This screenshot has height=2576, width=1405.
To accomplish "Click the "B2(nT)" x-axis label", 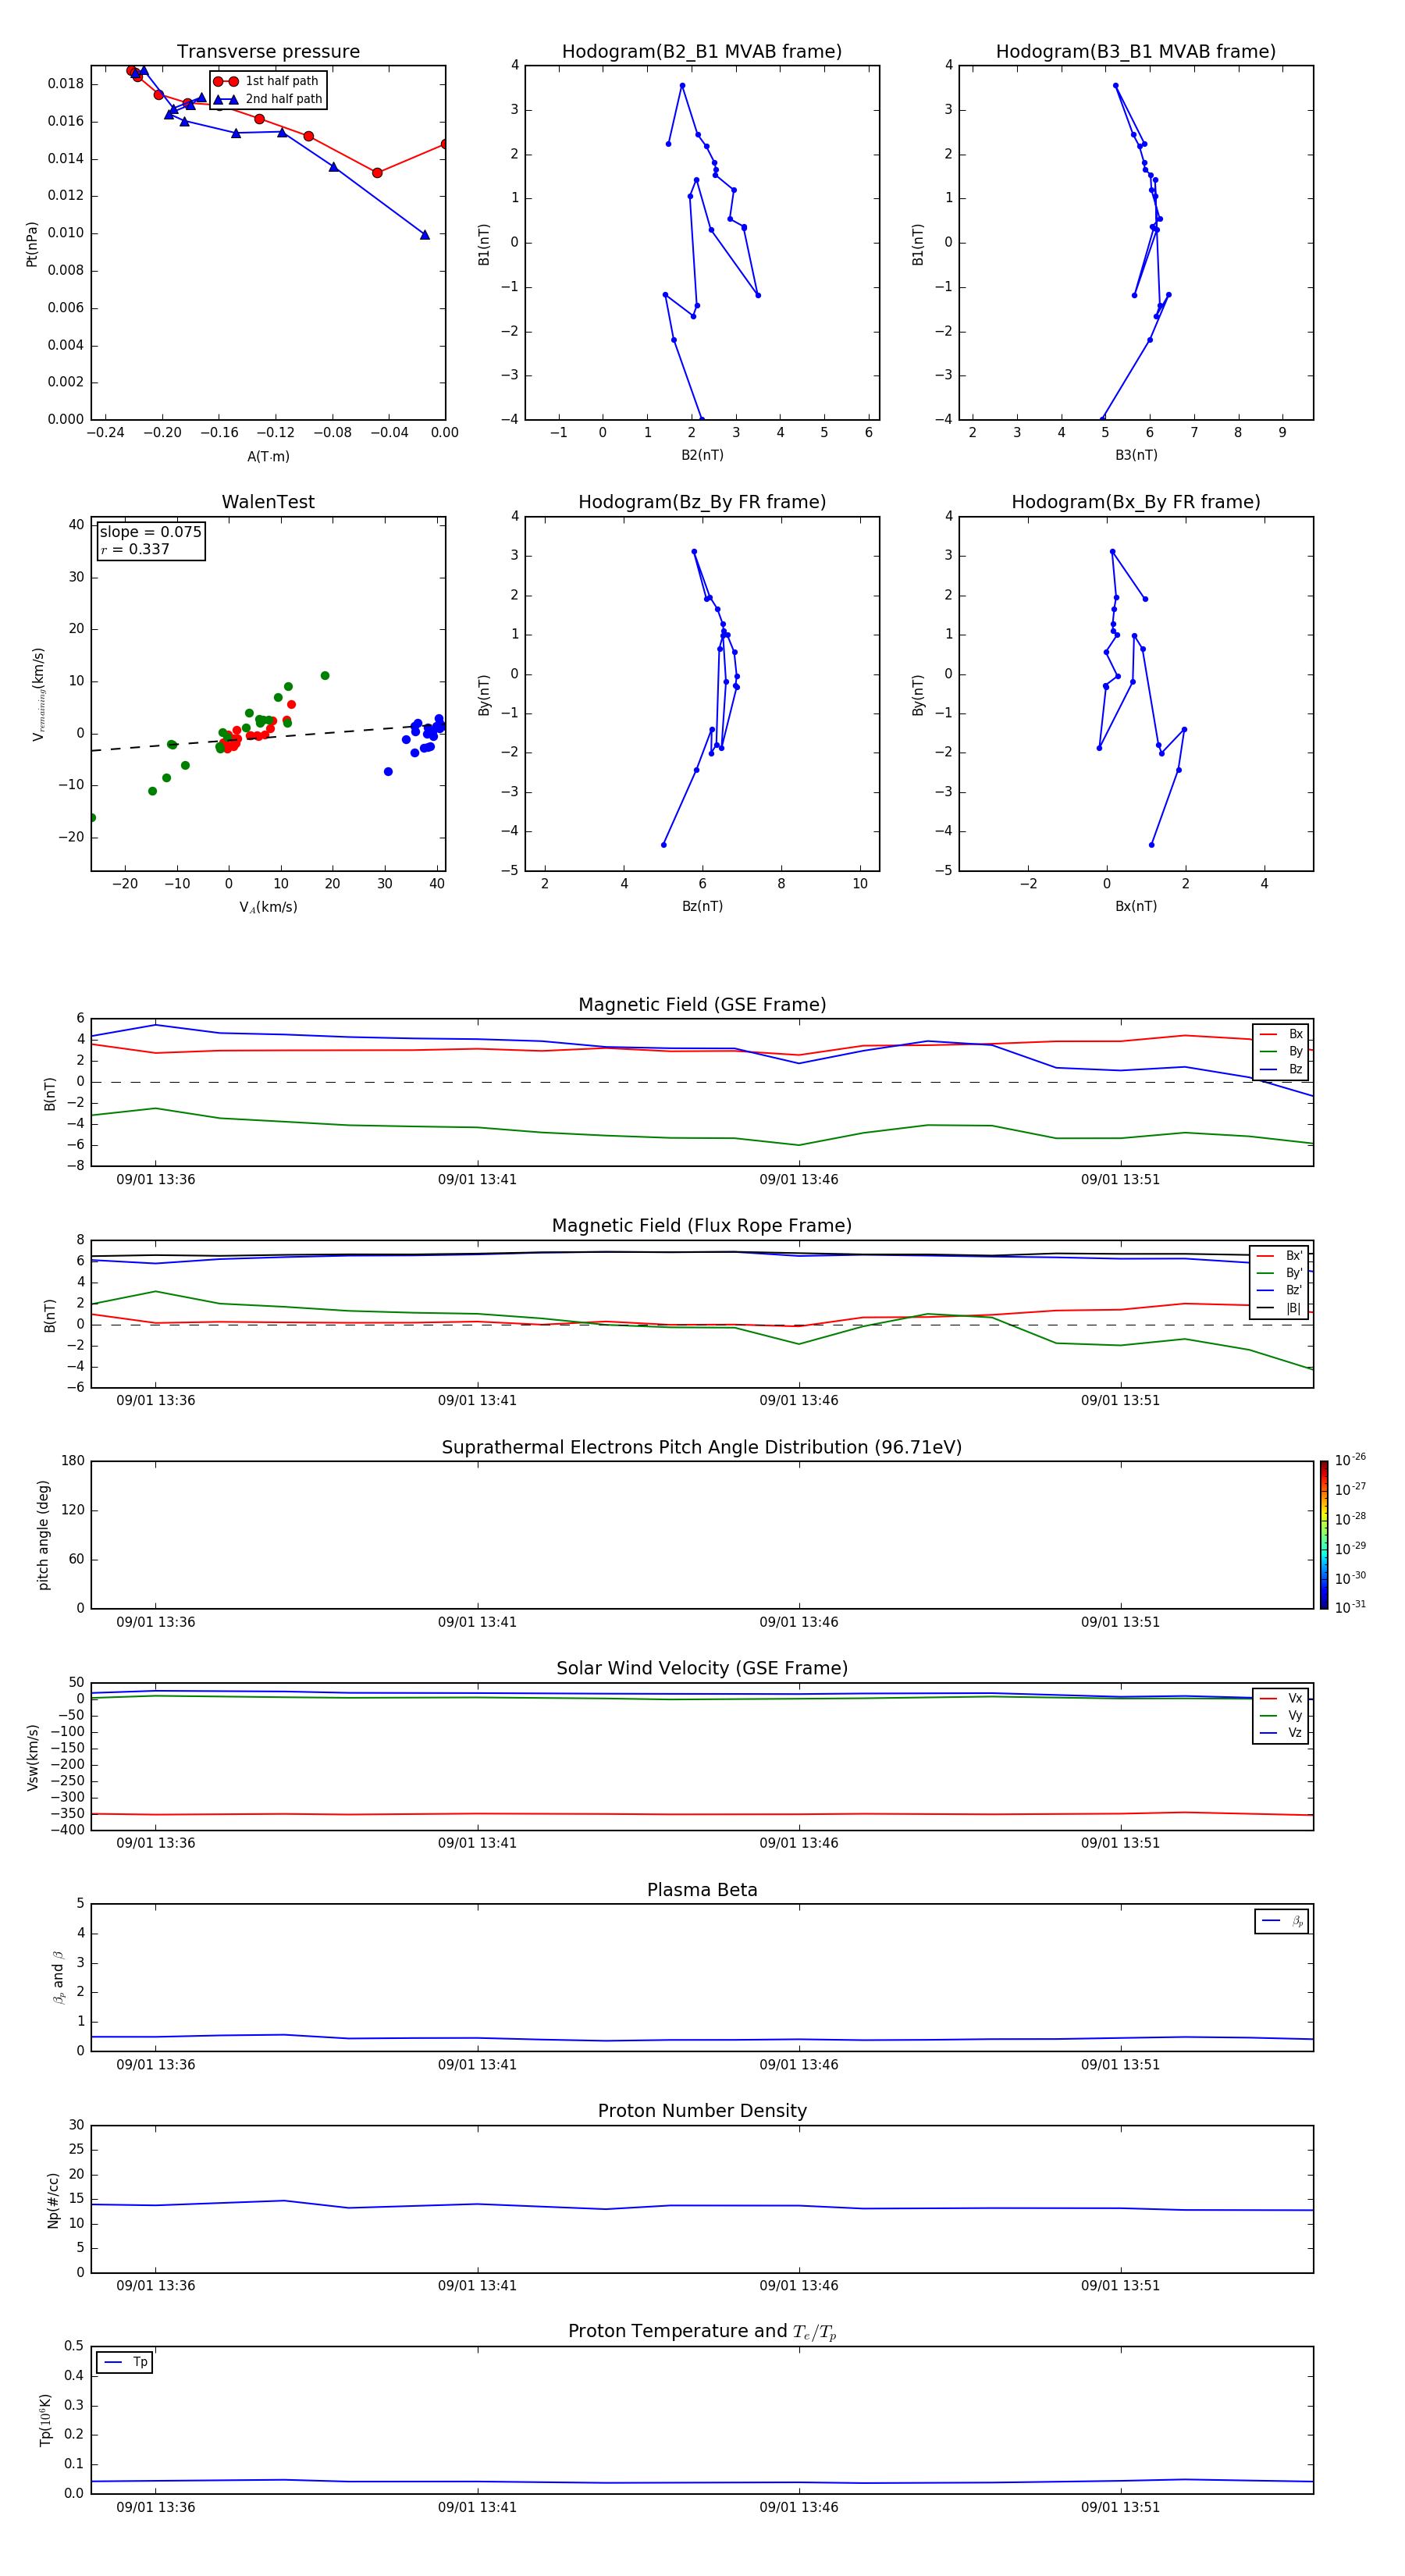I will 702,455.
